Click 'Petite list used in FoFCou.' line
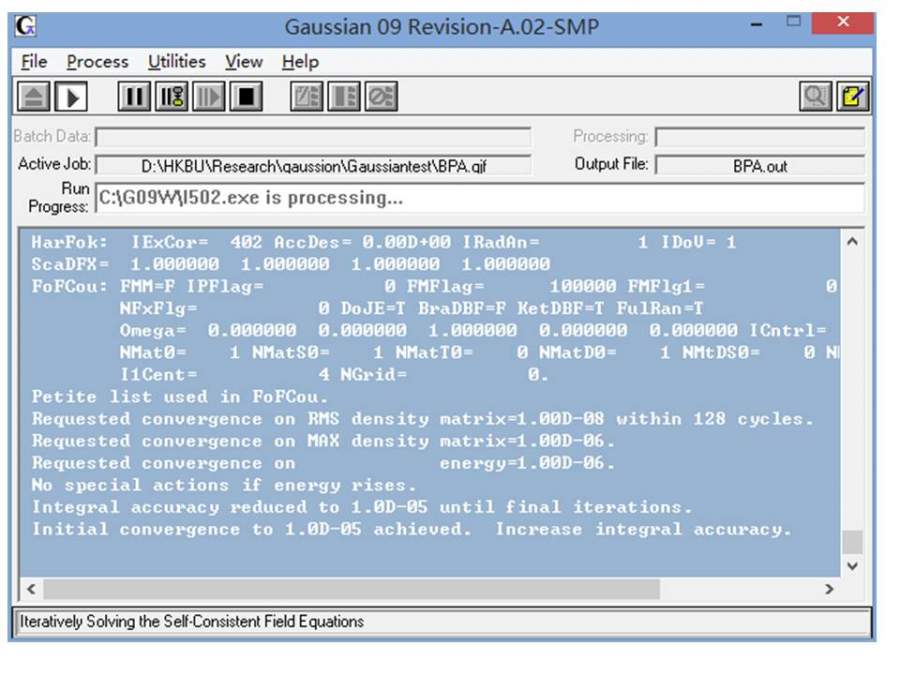This screenshot has height=675, width=900. pyautogui.click(x=180, y=397)
